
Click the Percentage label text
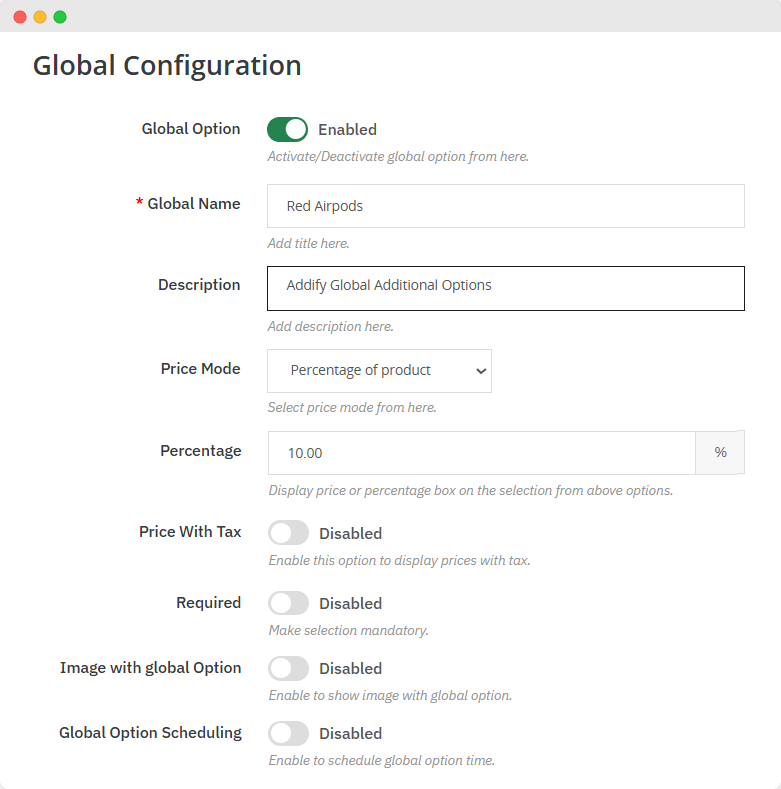point(200,450)
